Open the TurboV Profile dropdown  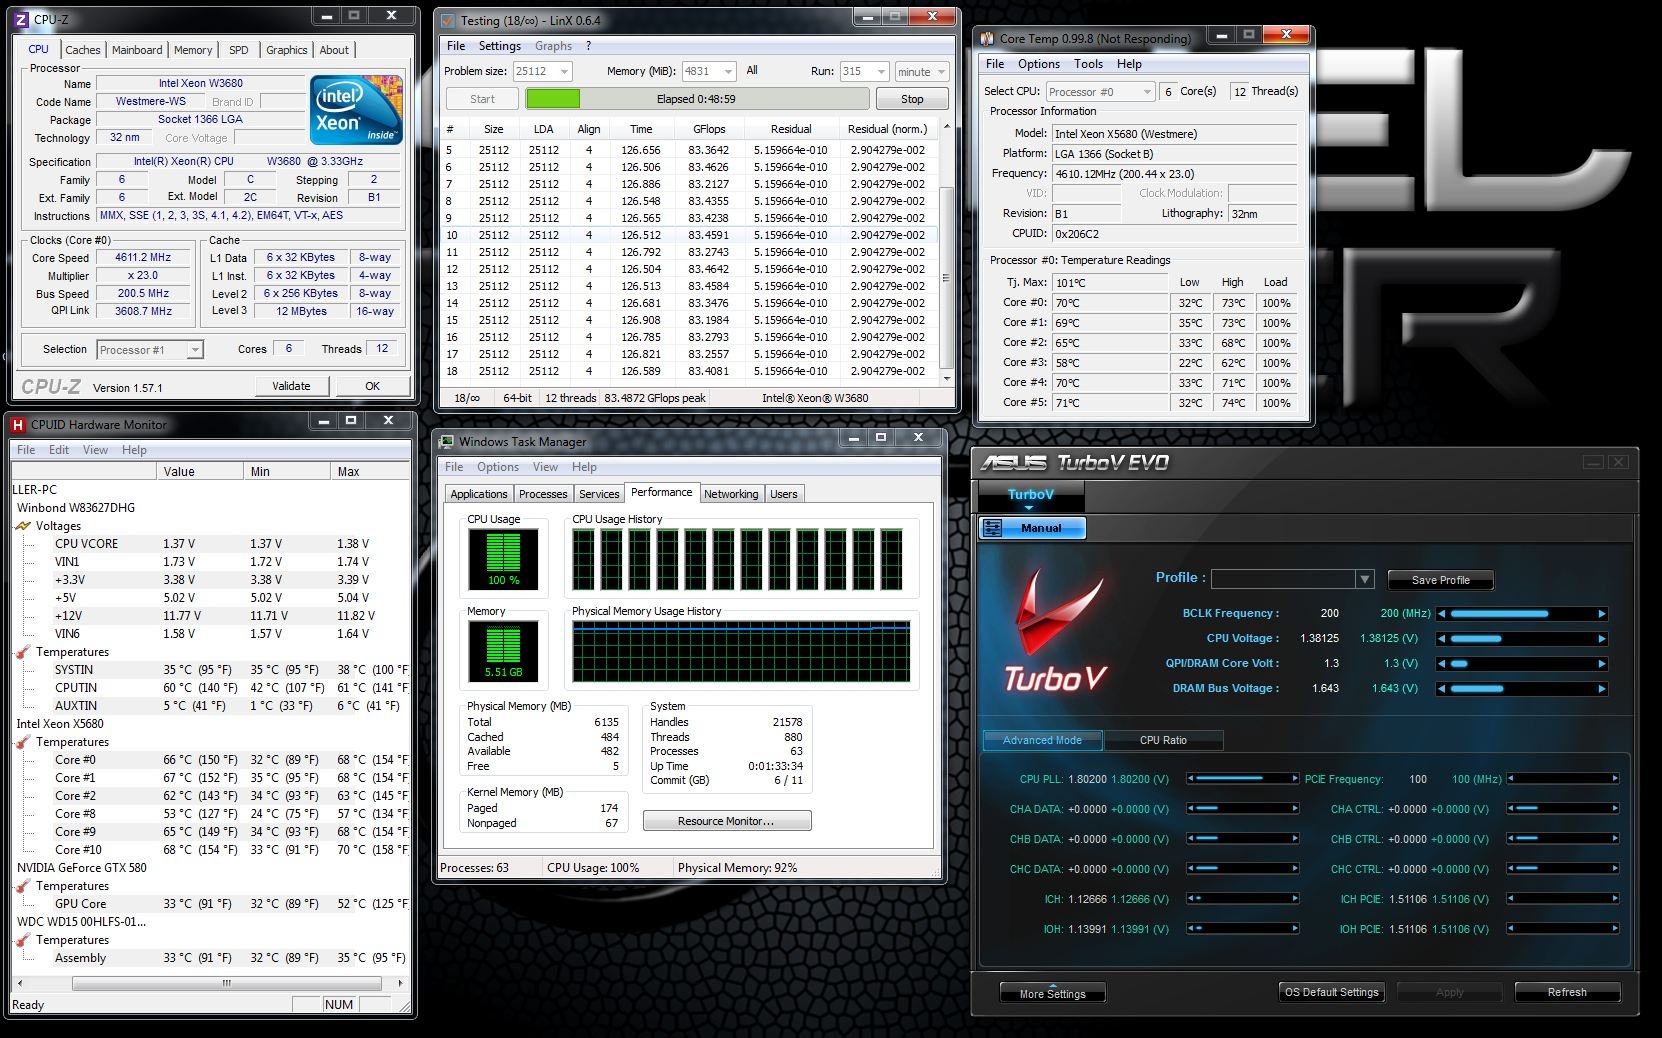1364,580
